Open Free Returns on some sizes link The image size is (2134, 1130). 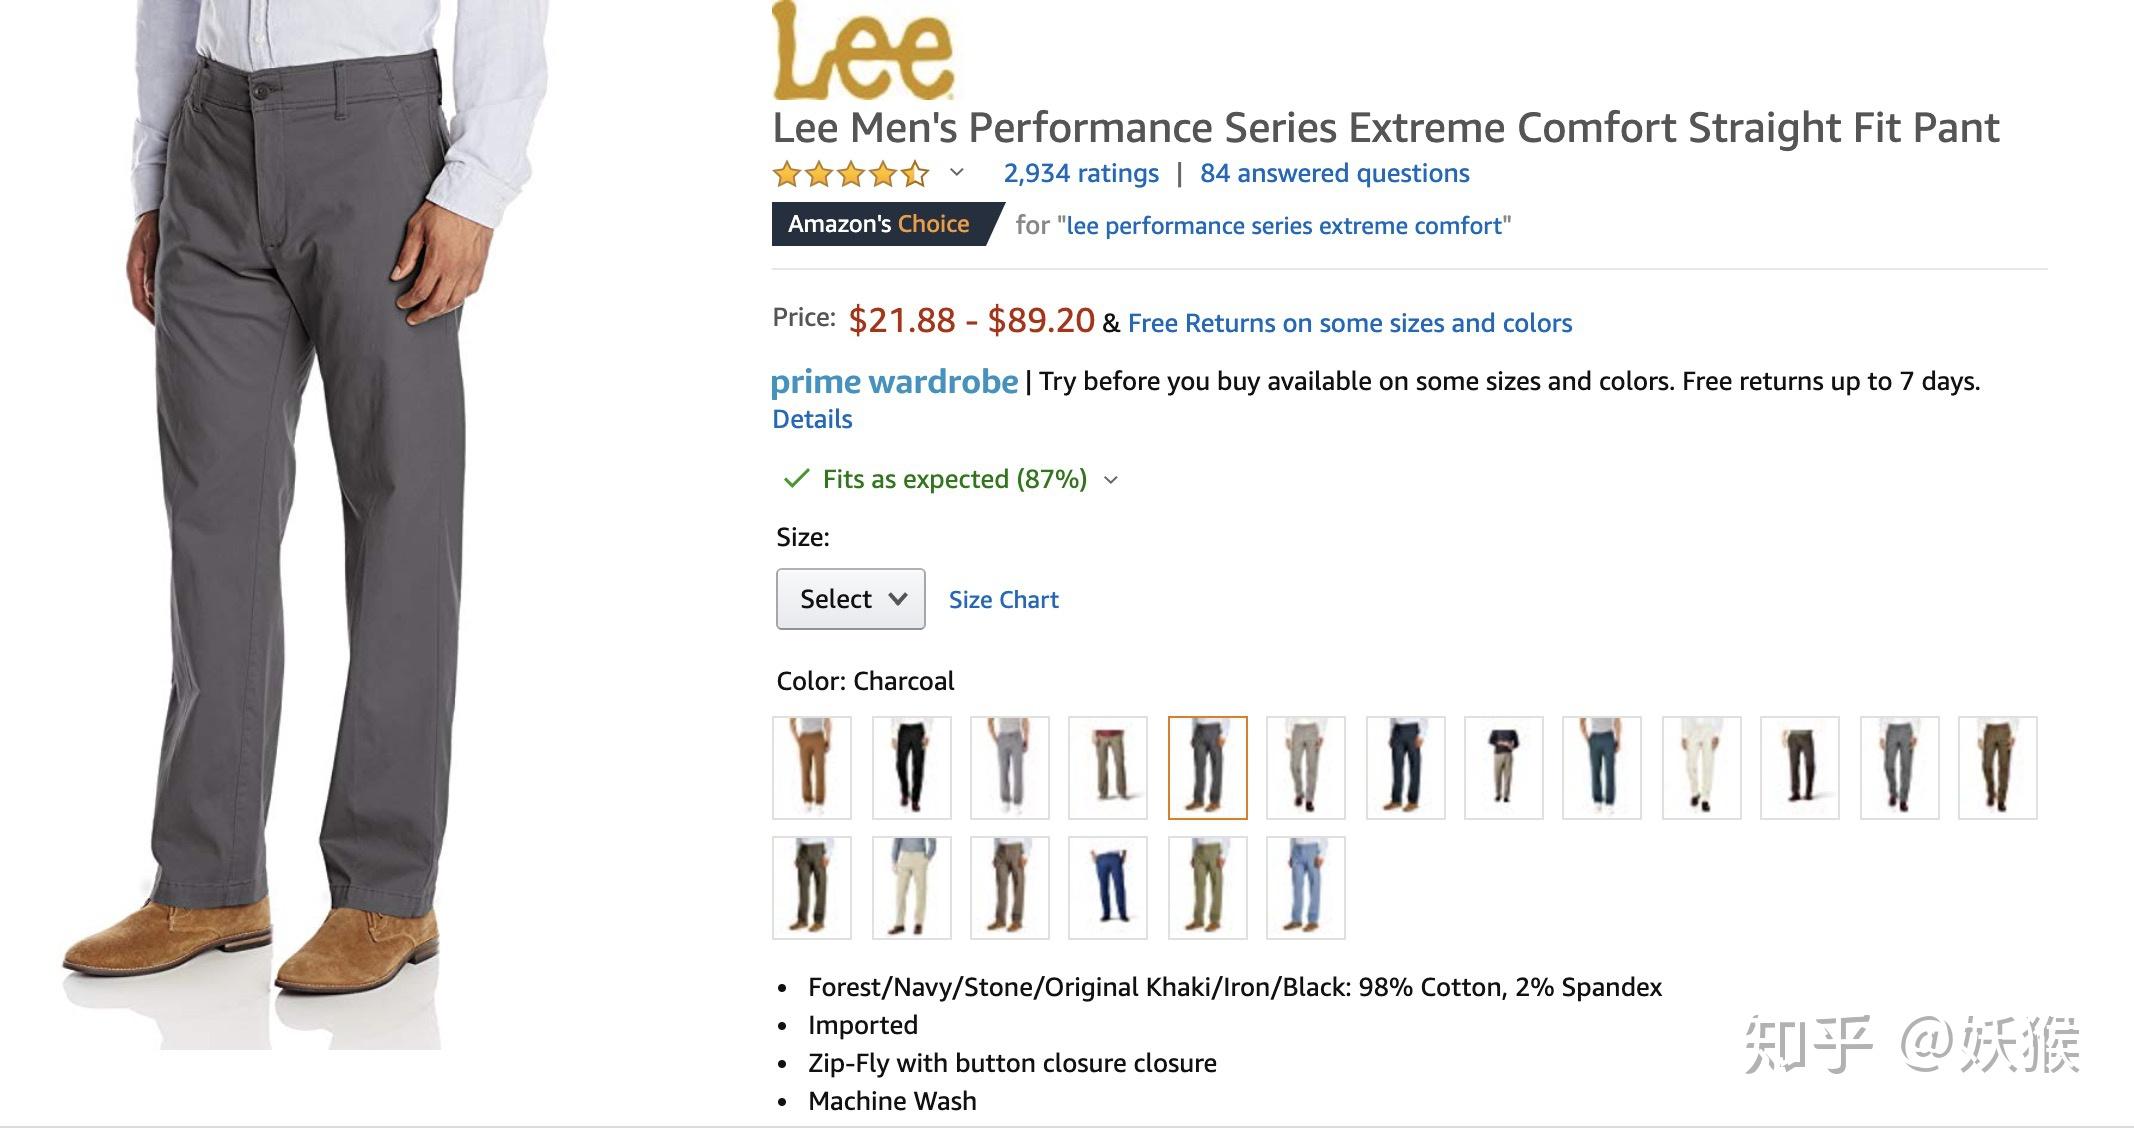(x=1349, y=324)
